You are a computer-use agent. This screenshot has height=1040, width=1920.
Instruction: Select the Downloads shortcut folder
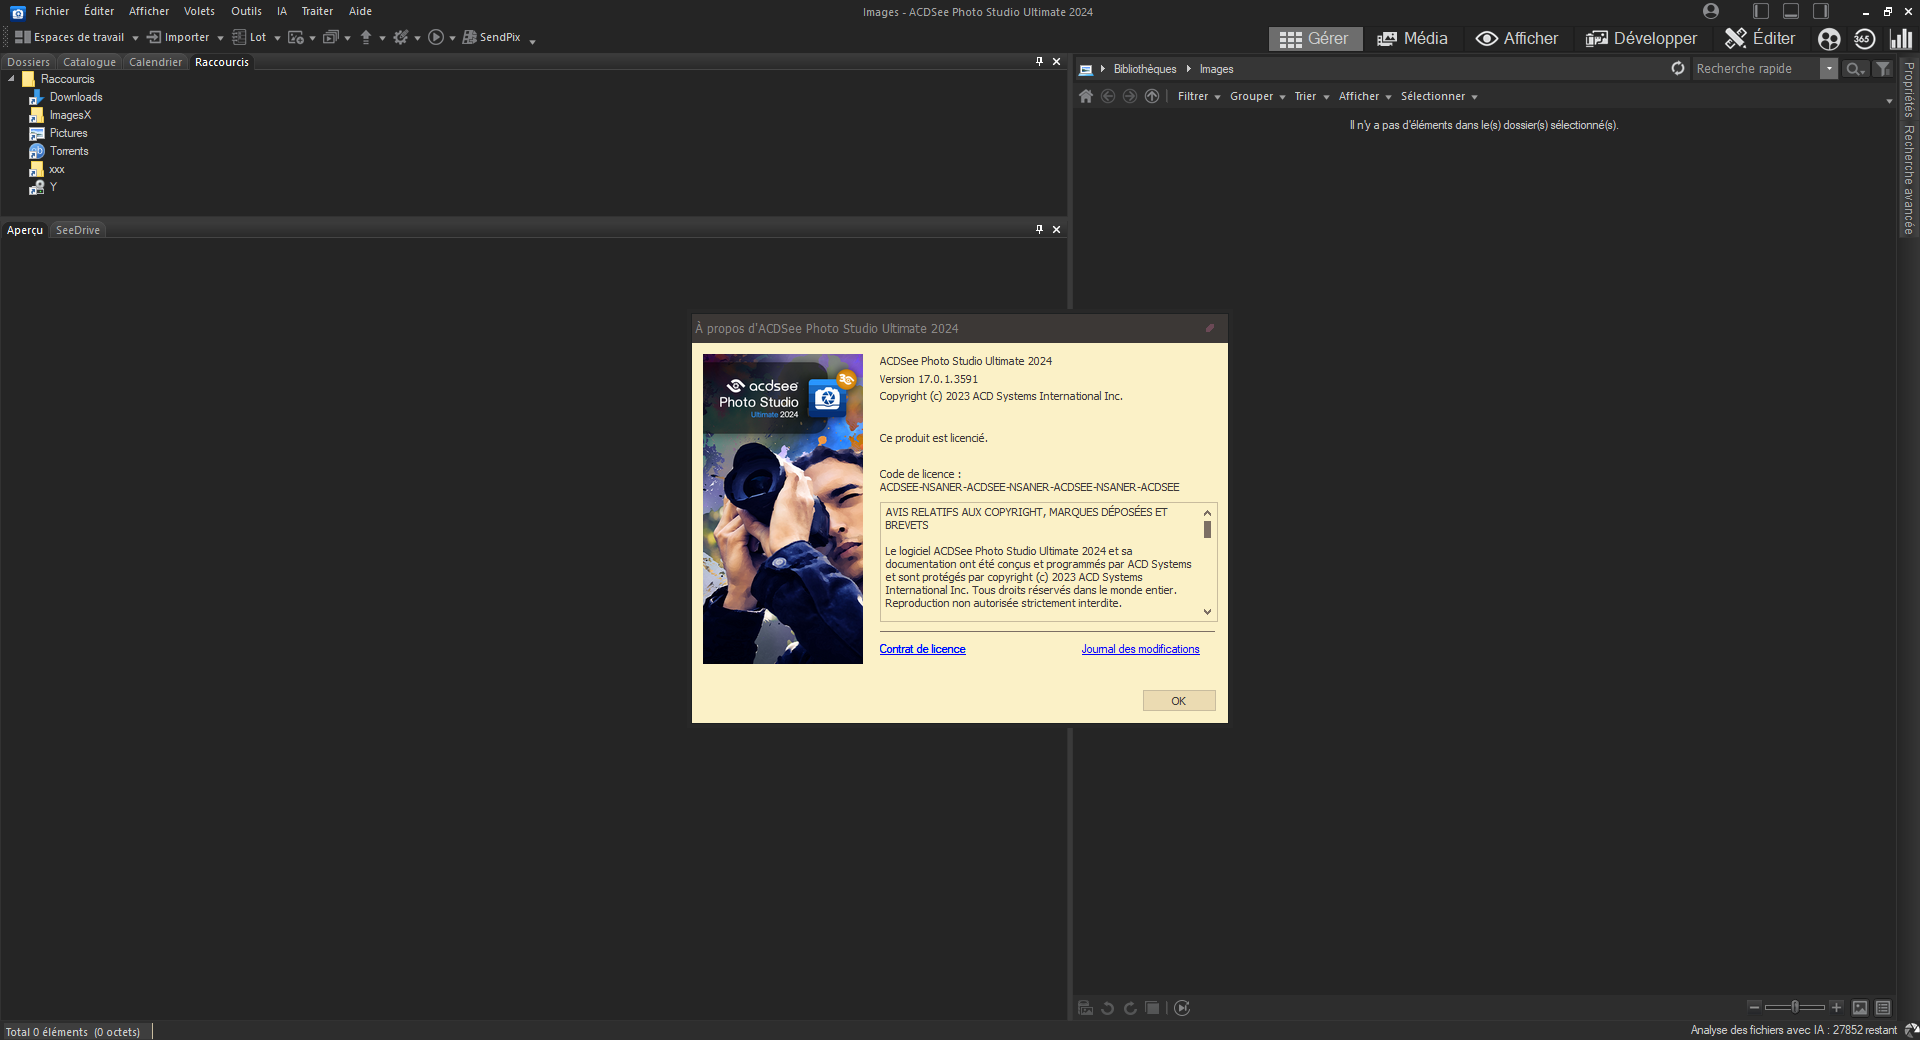[x=76, y=97]
